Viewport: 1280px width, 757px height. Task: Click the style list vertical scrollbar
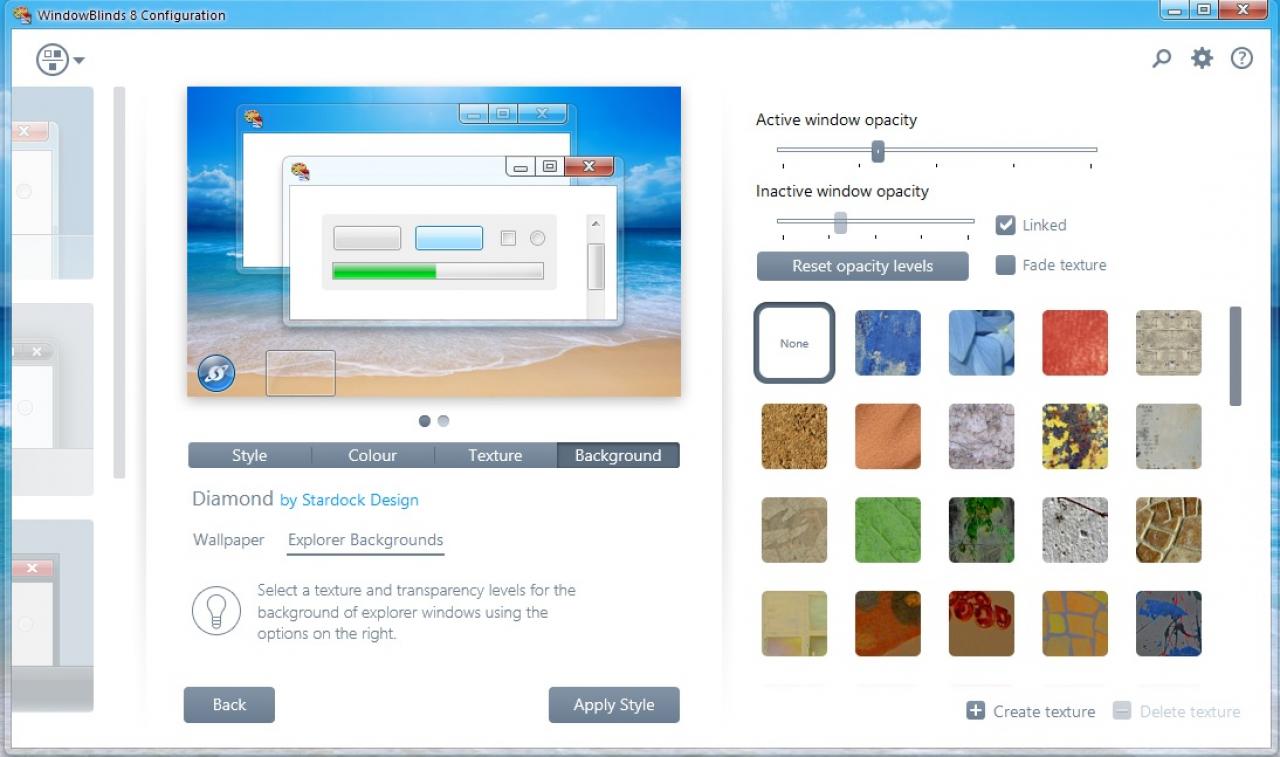coord(119,282)
